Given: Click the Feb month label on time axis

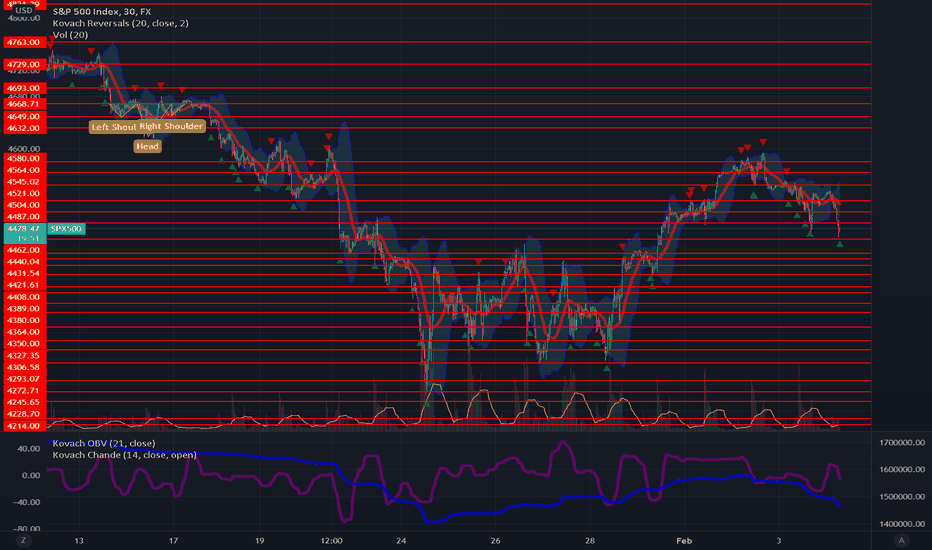Looking at the screenshot, I should [x=684, y=540].
